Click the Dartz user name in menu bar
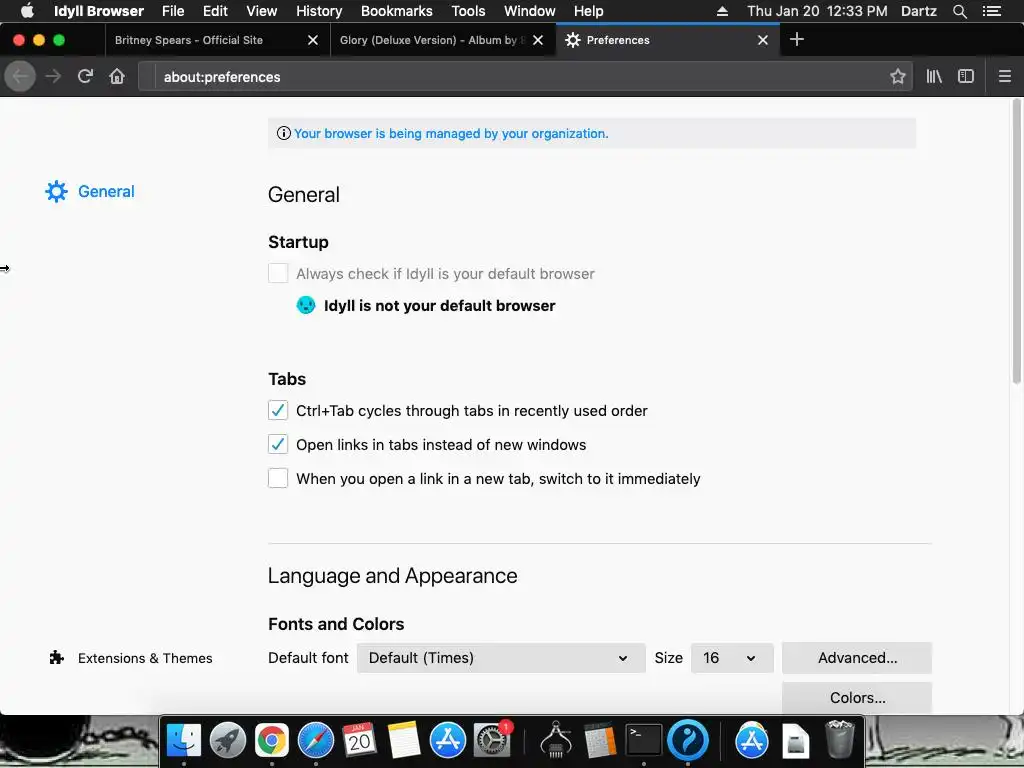The height and width of the screenshot is (768, 1024). [x=918, y=11]
